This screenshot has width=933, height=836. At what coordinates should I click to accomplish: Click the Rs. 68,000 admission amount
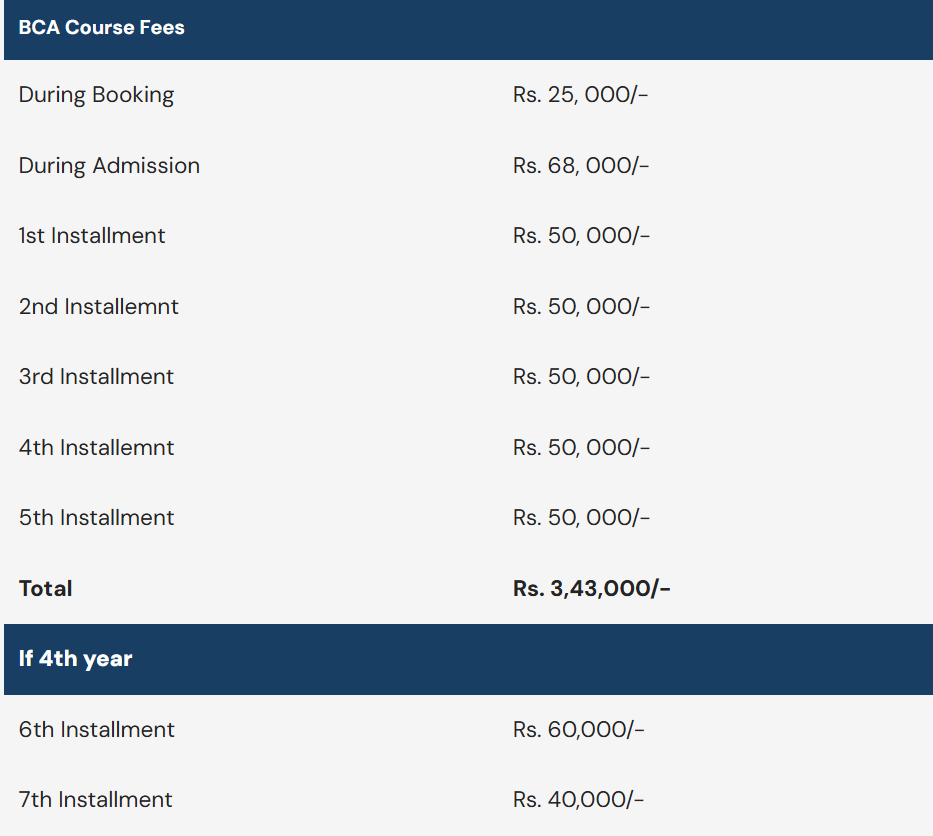point(581,166)
